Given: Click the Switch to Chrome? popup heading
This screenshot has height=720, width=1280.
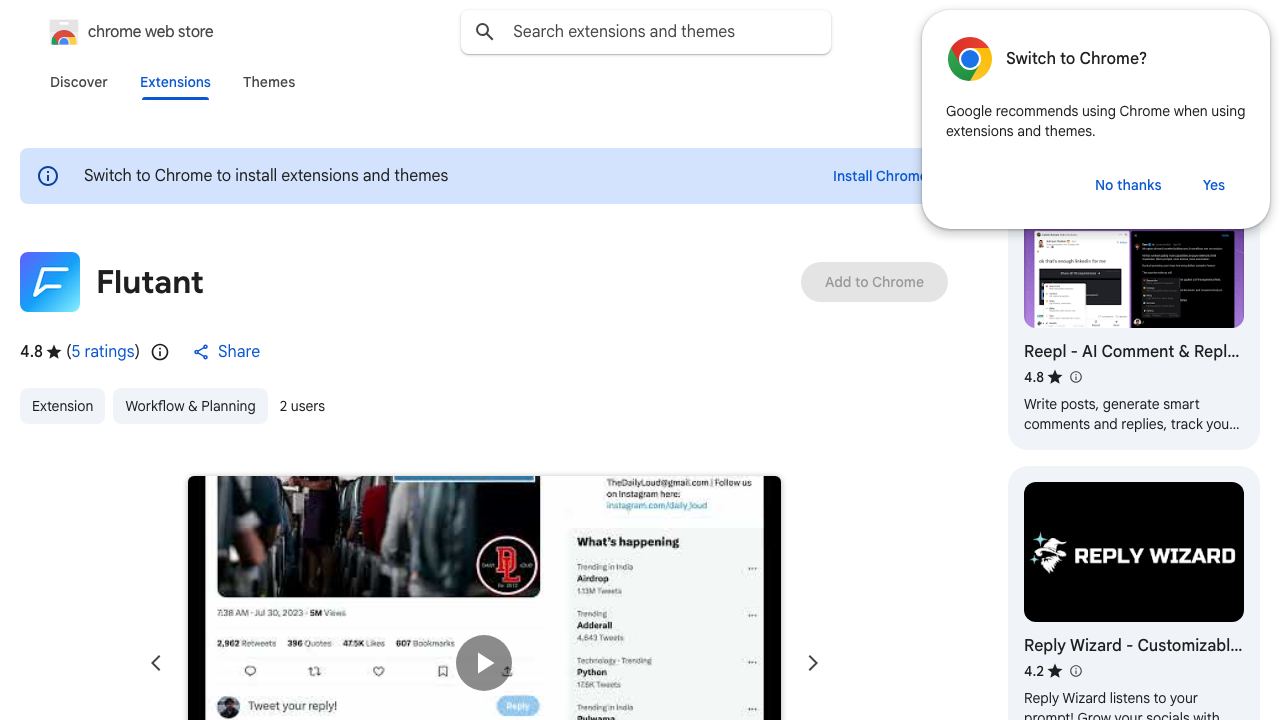Looking at the screenshot, I should pos(1076,59).
